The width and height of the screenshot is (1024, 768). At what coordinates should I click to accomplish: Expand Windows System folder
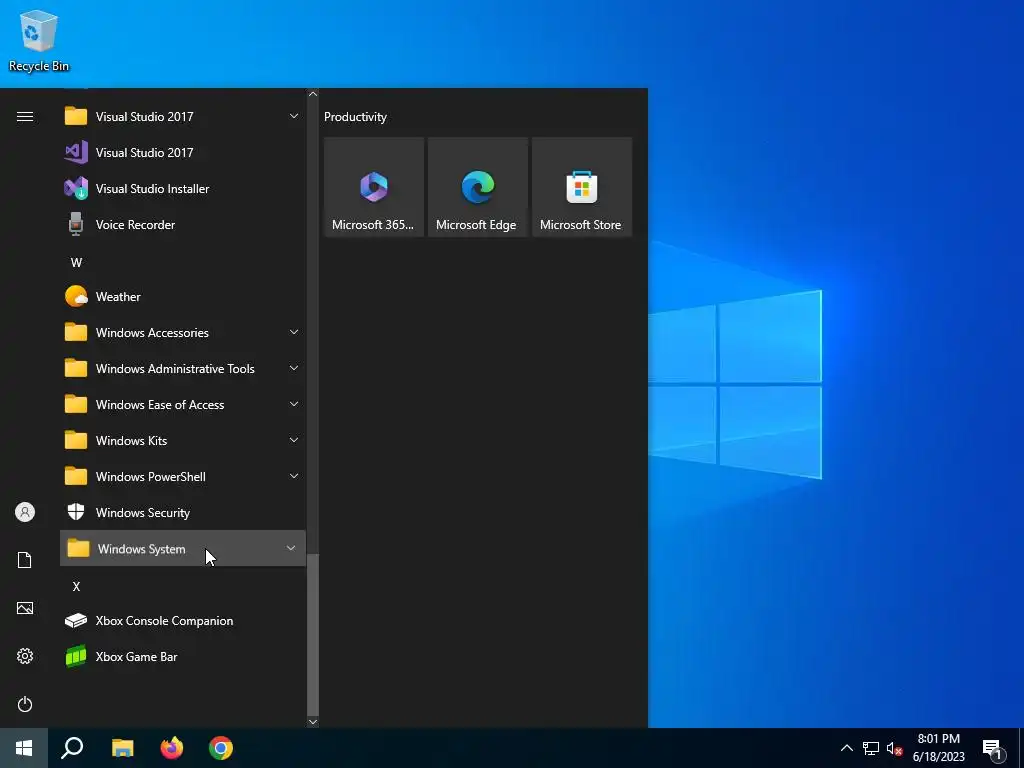click(183, 549)
